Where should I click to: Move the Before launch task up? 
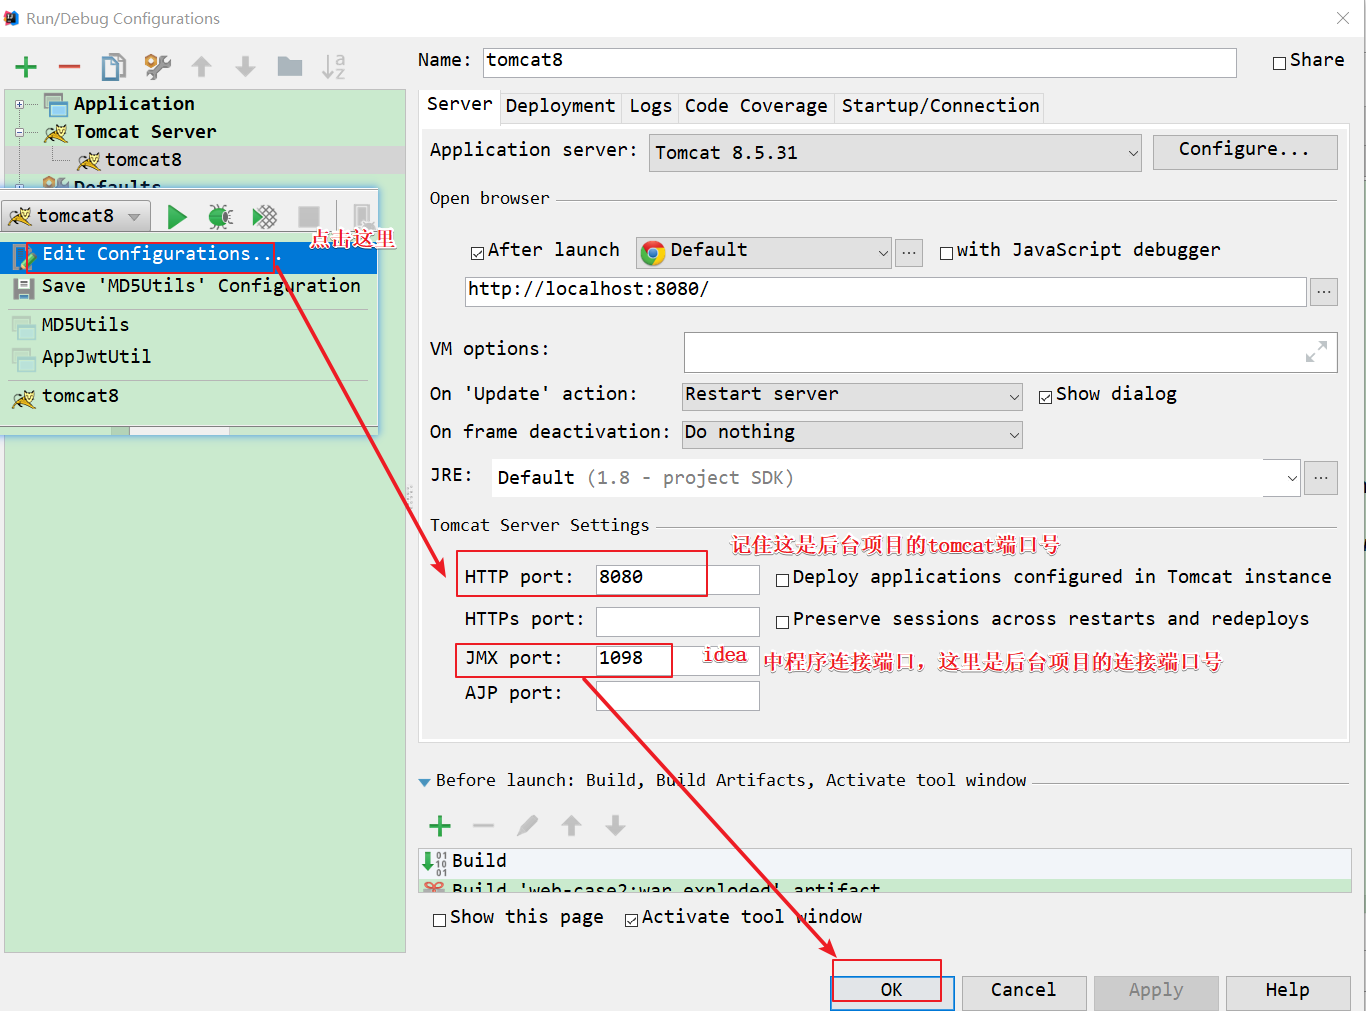click(571, 825)
